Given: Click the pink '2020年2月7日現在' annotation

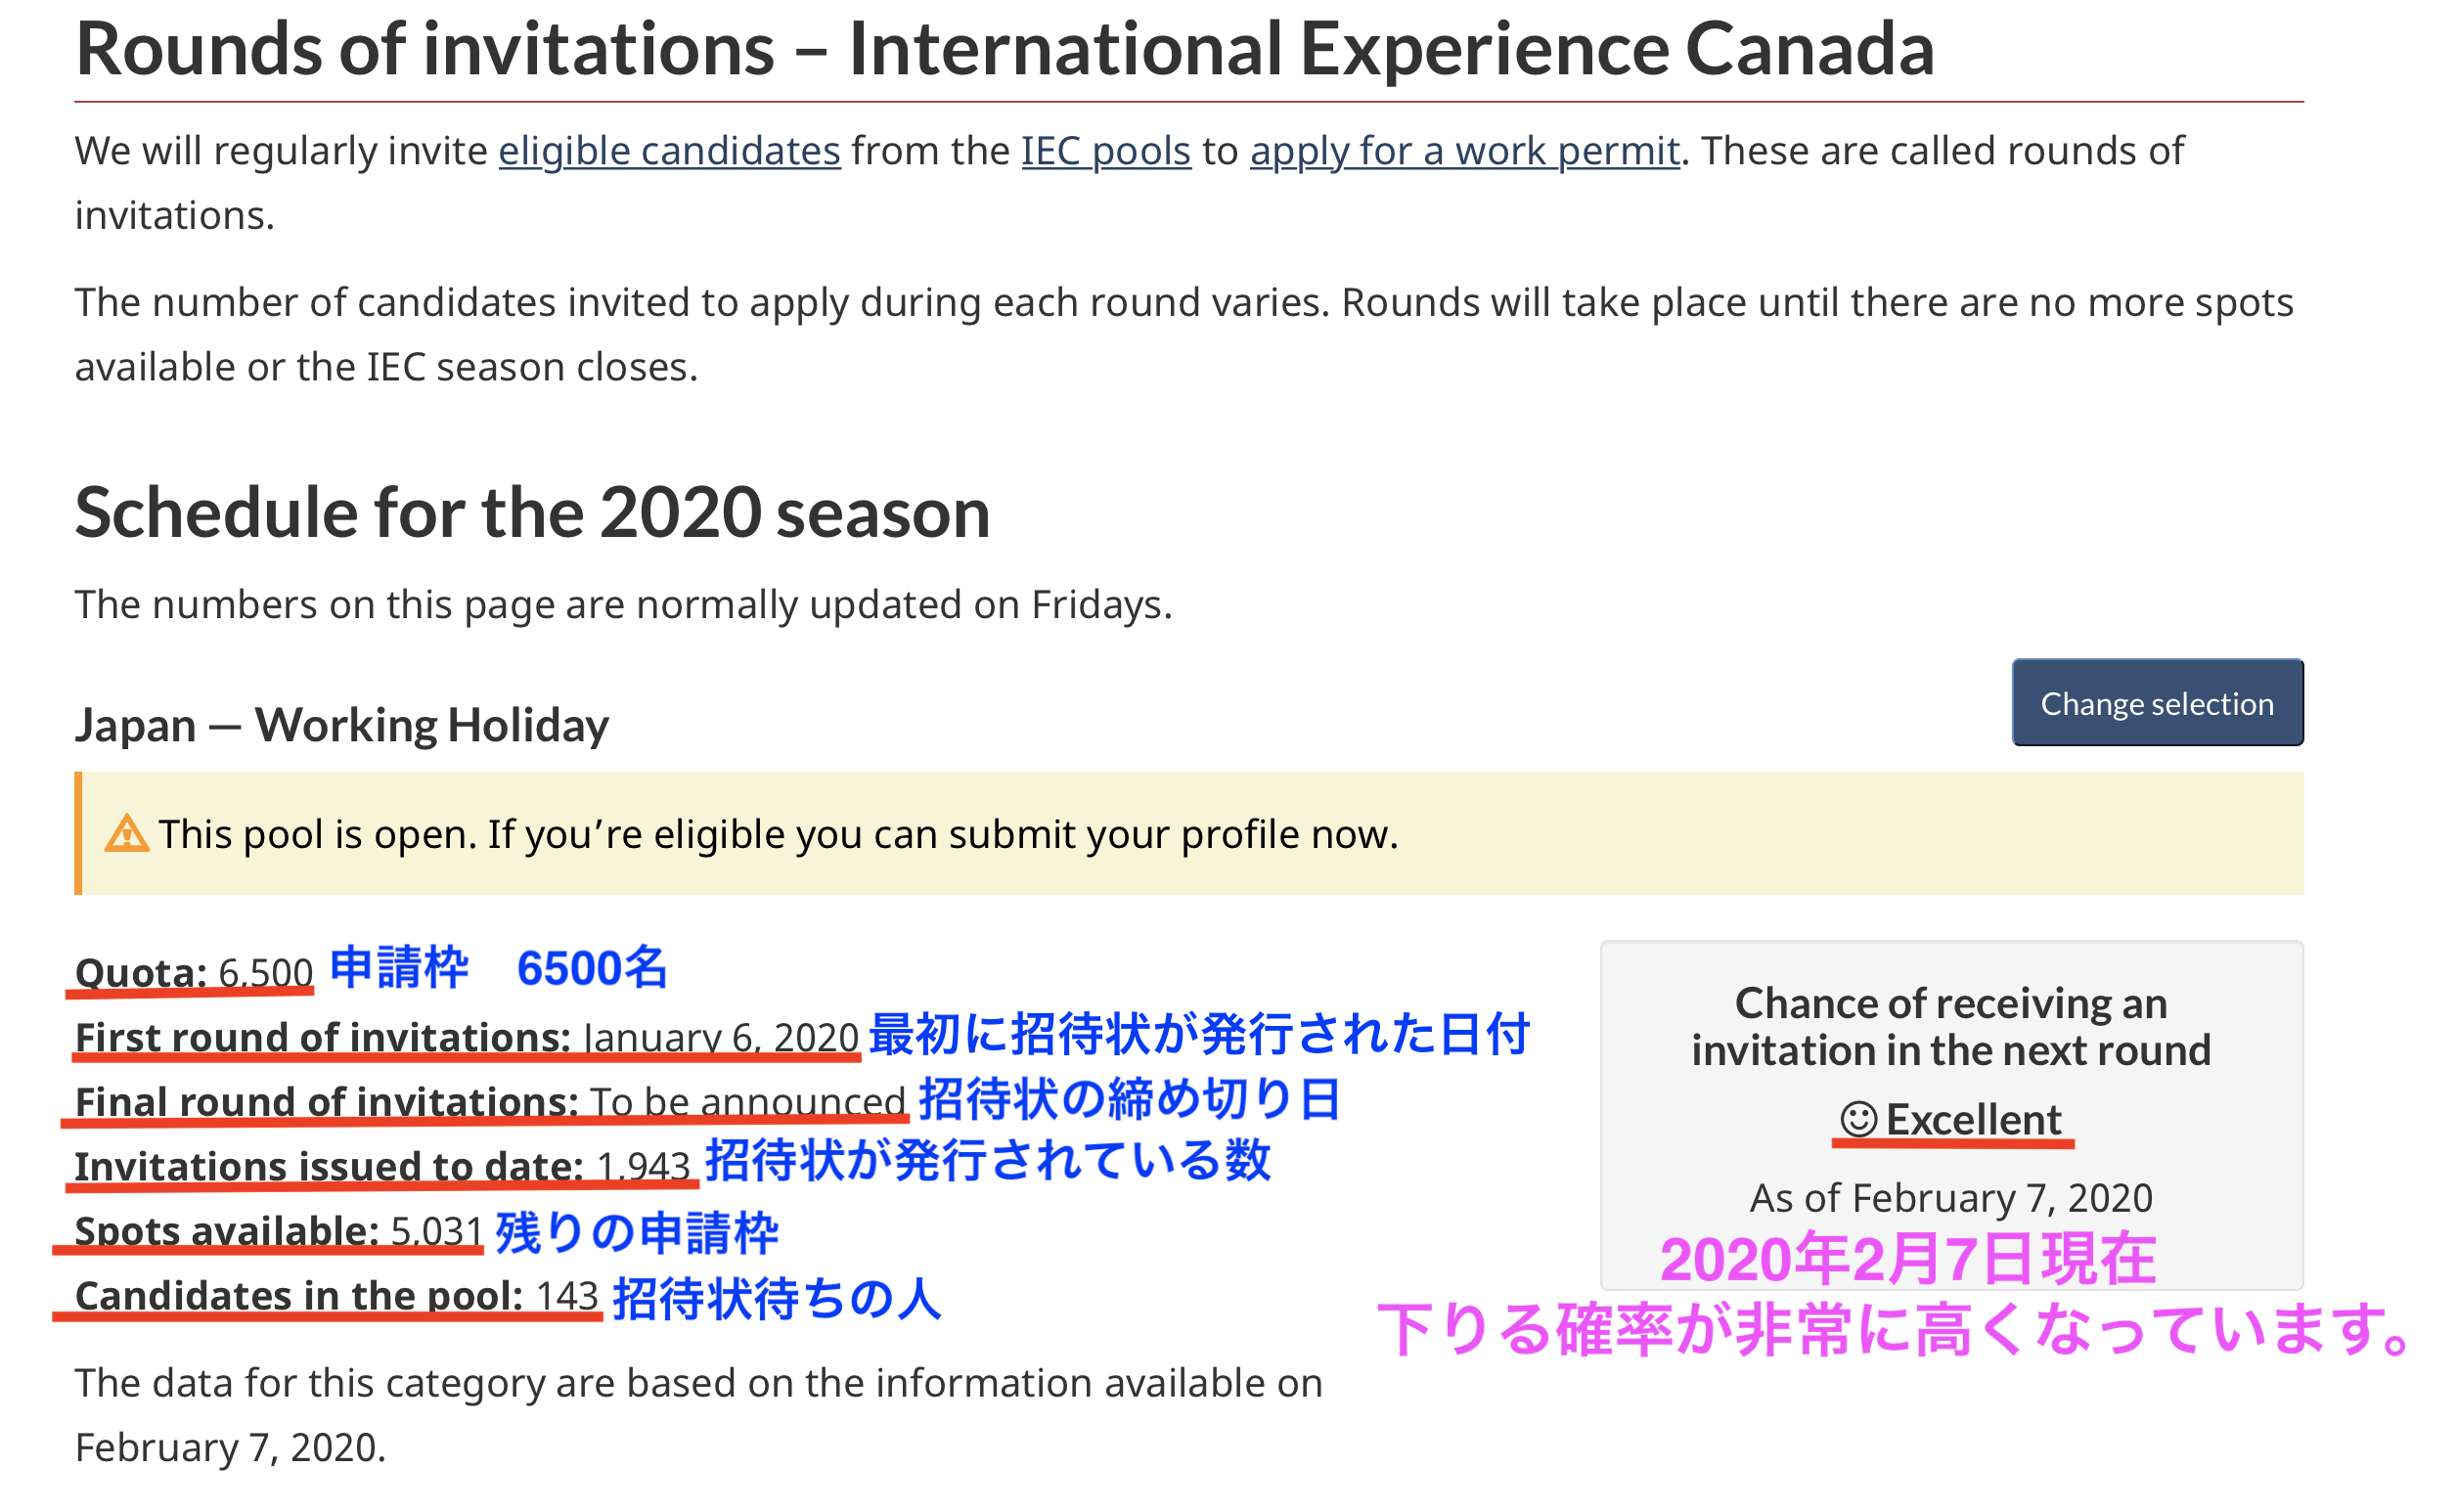Looking at the screenshot, I should 1907,1259.
